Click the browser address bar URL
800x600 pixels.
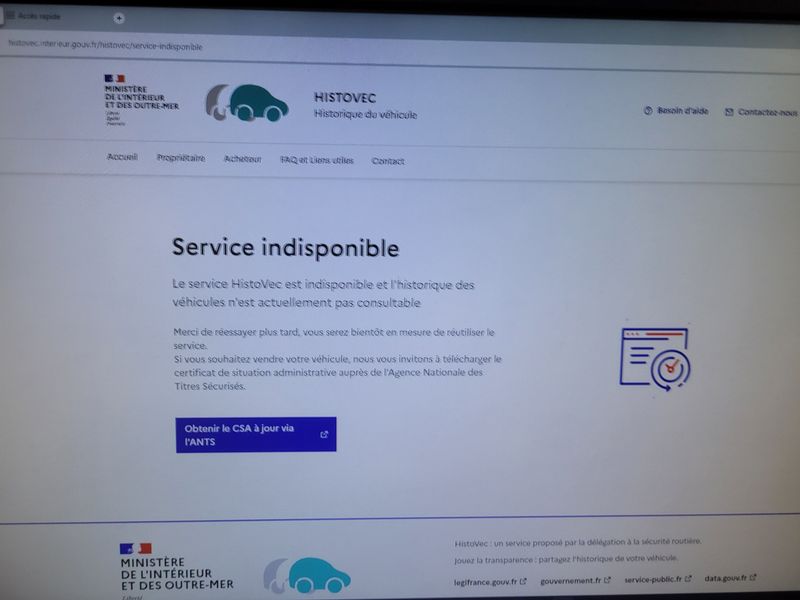click(x=105, y=45)
